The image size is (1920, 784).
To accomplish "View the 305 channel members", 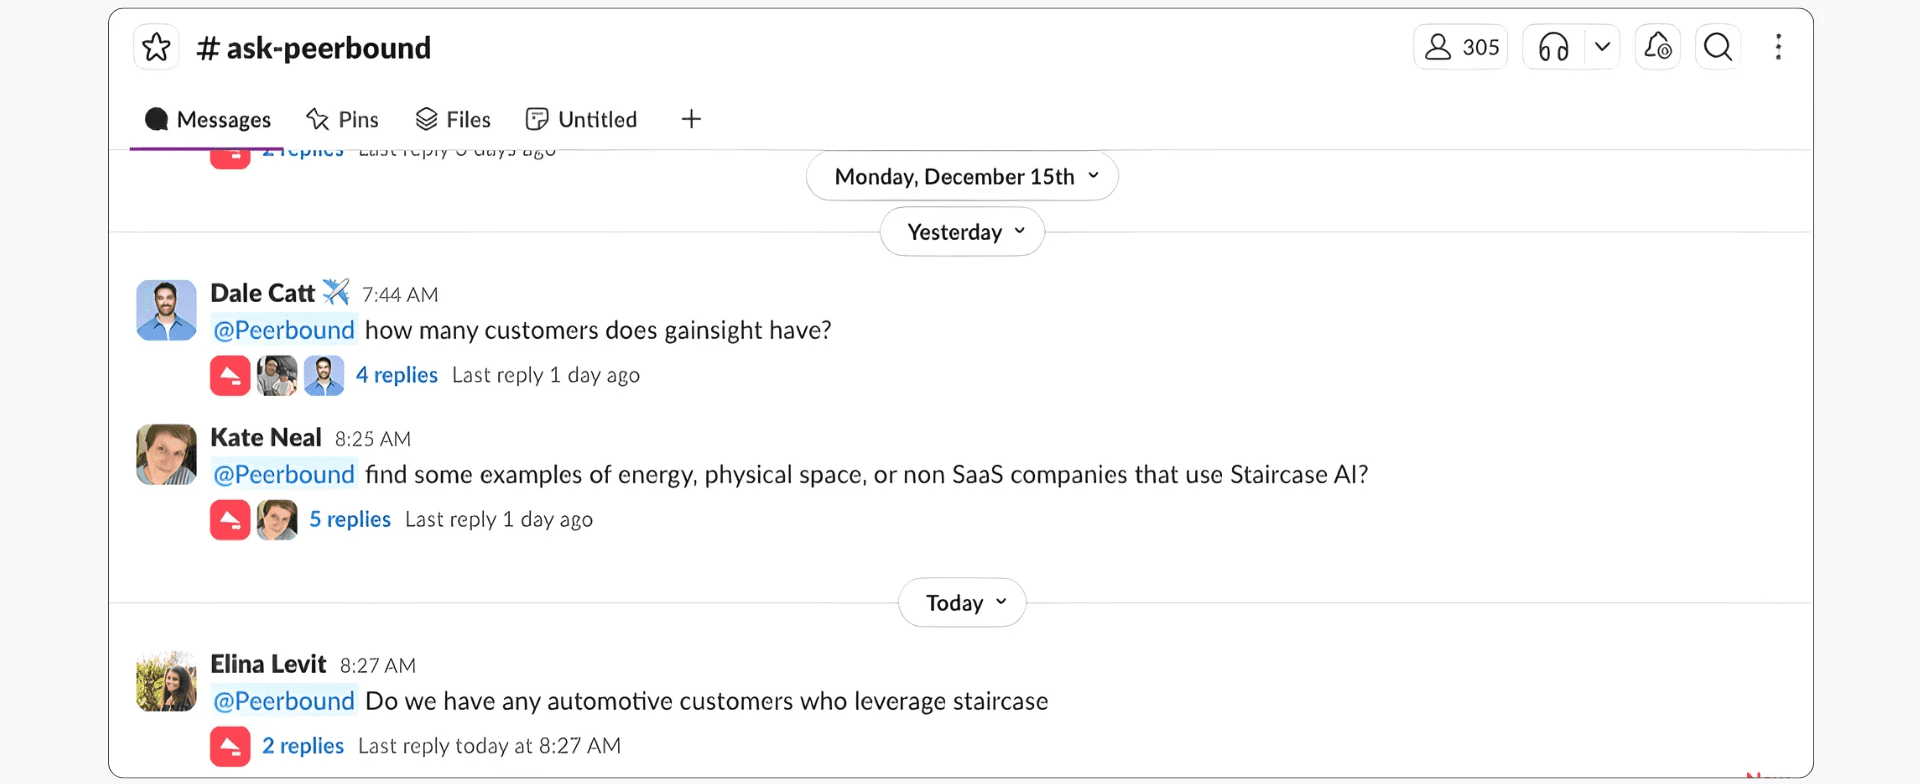I will coord(1460,46).
